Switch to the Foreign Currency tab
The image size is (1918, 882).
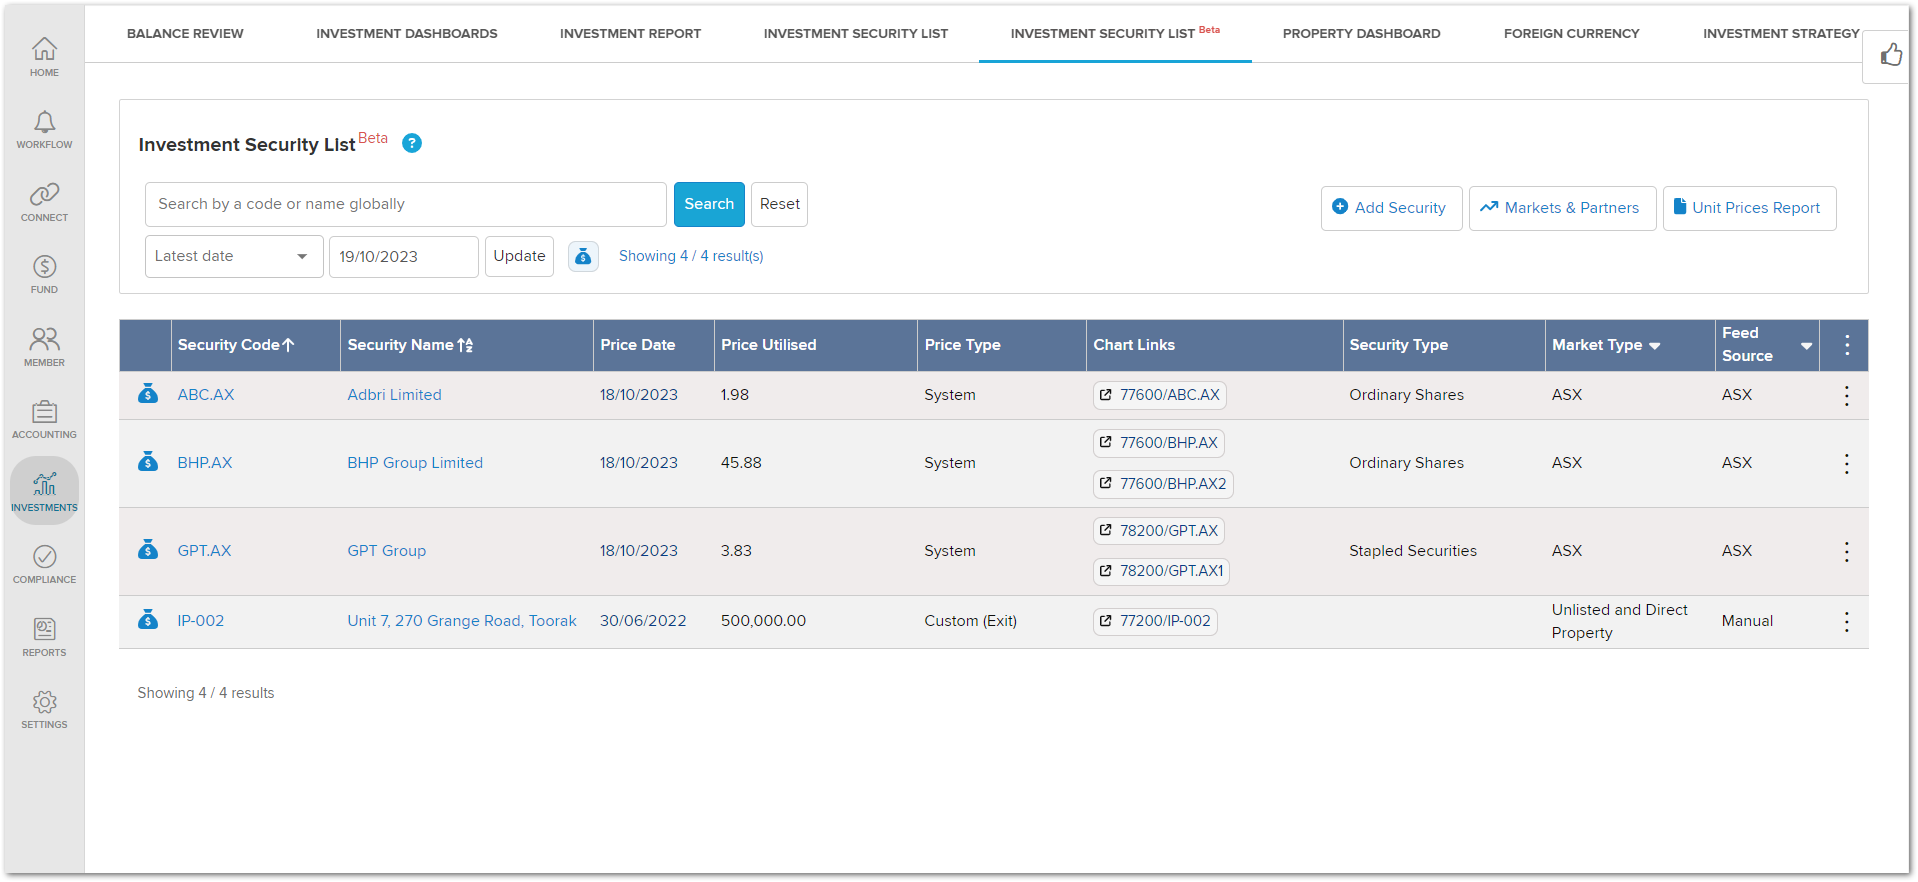tap(1571, 33)
